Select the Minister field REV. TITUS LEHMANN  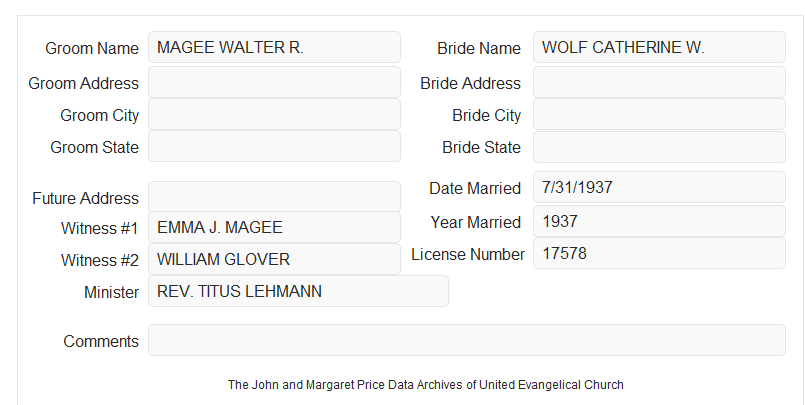298,291
